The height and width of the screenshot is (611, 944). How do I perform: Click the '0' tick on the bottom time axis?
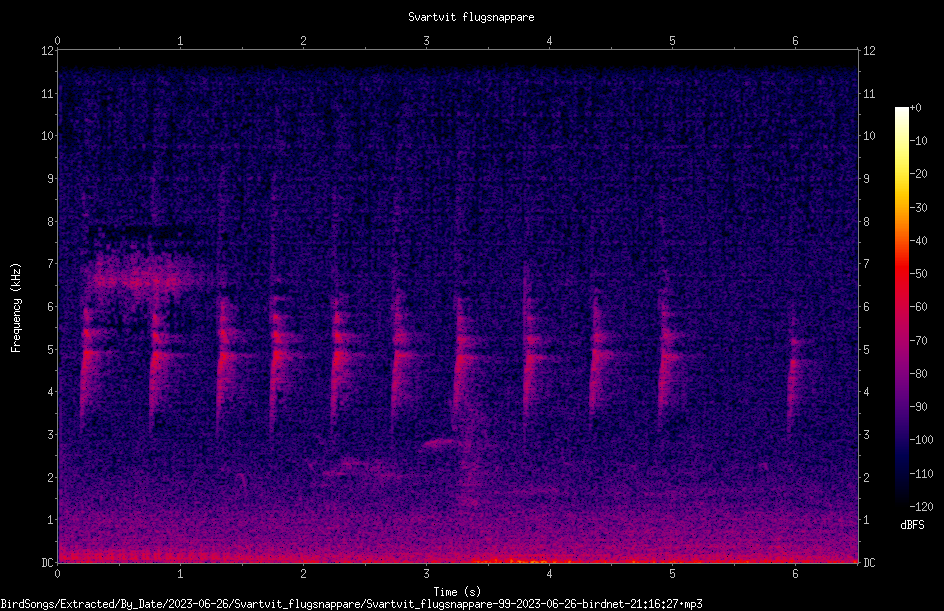[57, 574]
